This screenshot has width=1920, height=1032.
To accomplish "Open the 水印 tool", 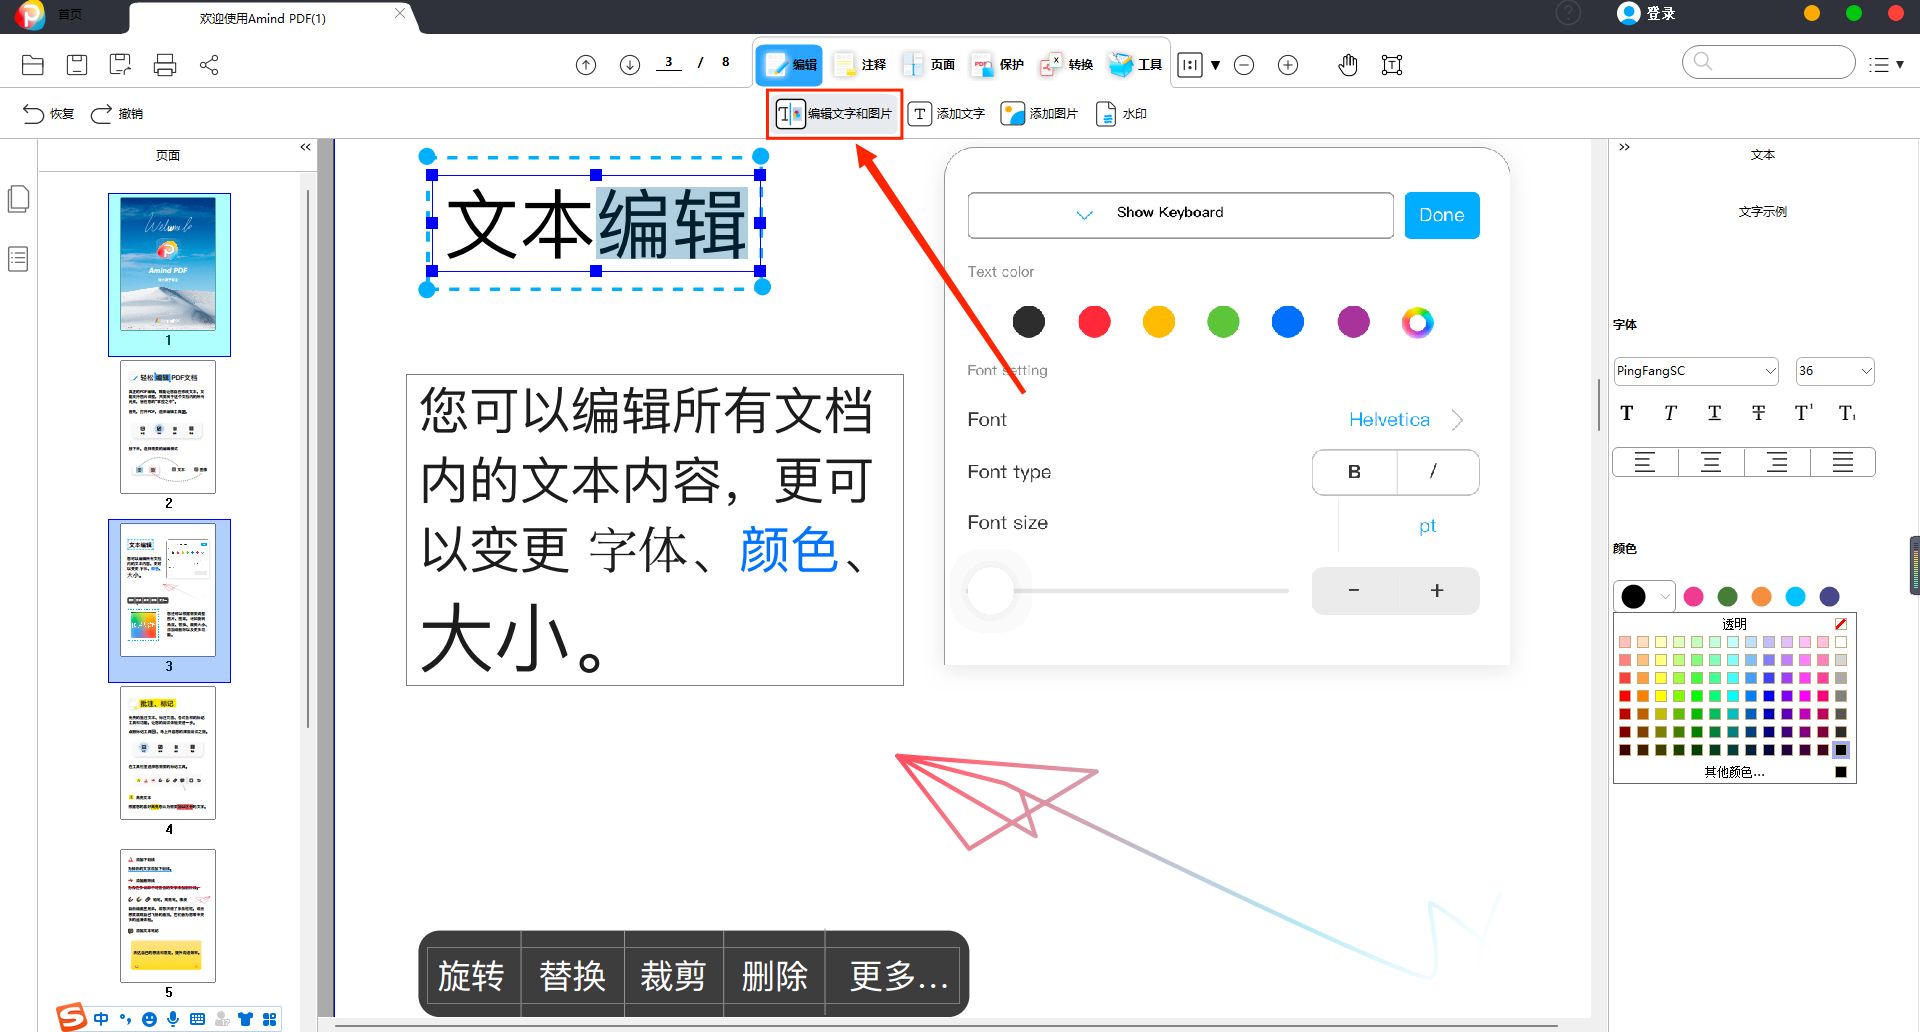I will pyautogui.click(x=1120, y=113).
